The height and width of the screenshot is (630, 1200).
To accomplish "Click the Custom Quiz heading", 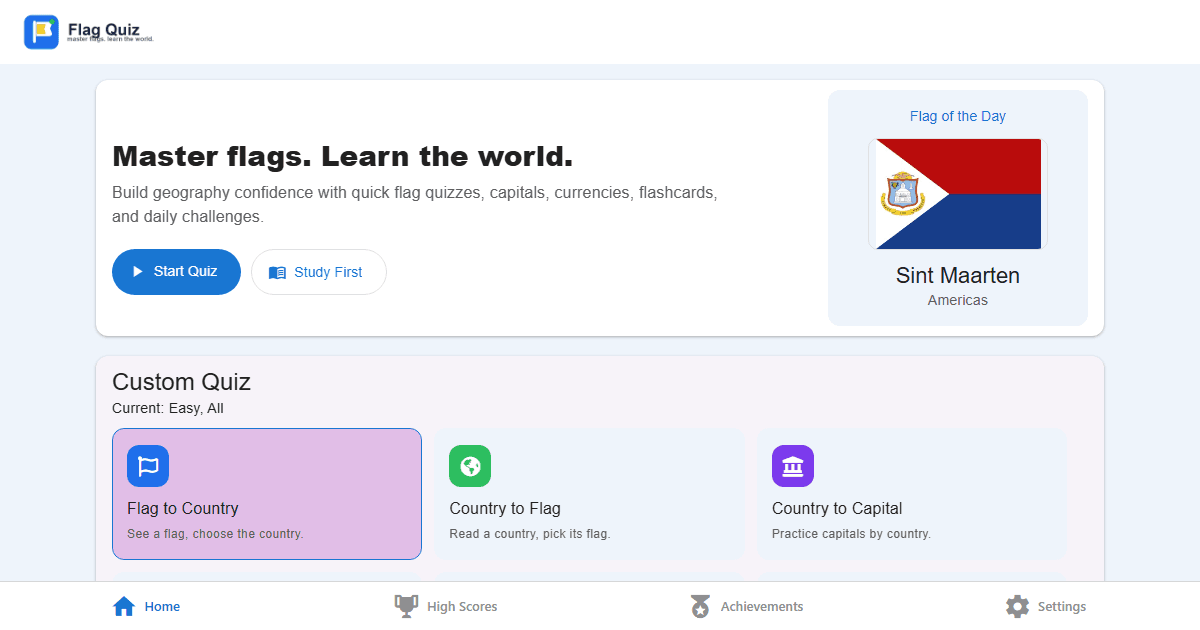I will coord(181,382).
